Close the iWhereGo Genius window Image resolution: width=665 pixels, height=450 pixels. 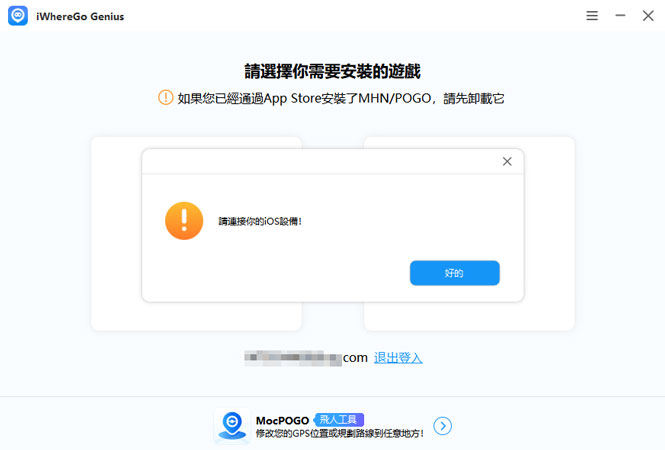[x=648, y=16]
